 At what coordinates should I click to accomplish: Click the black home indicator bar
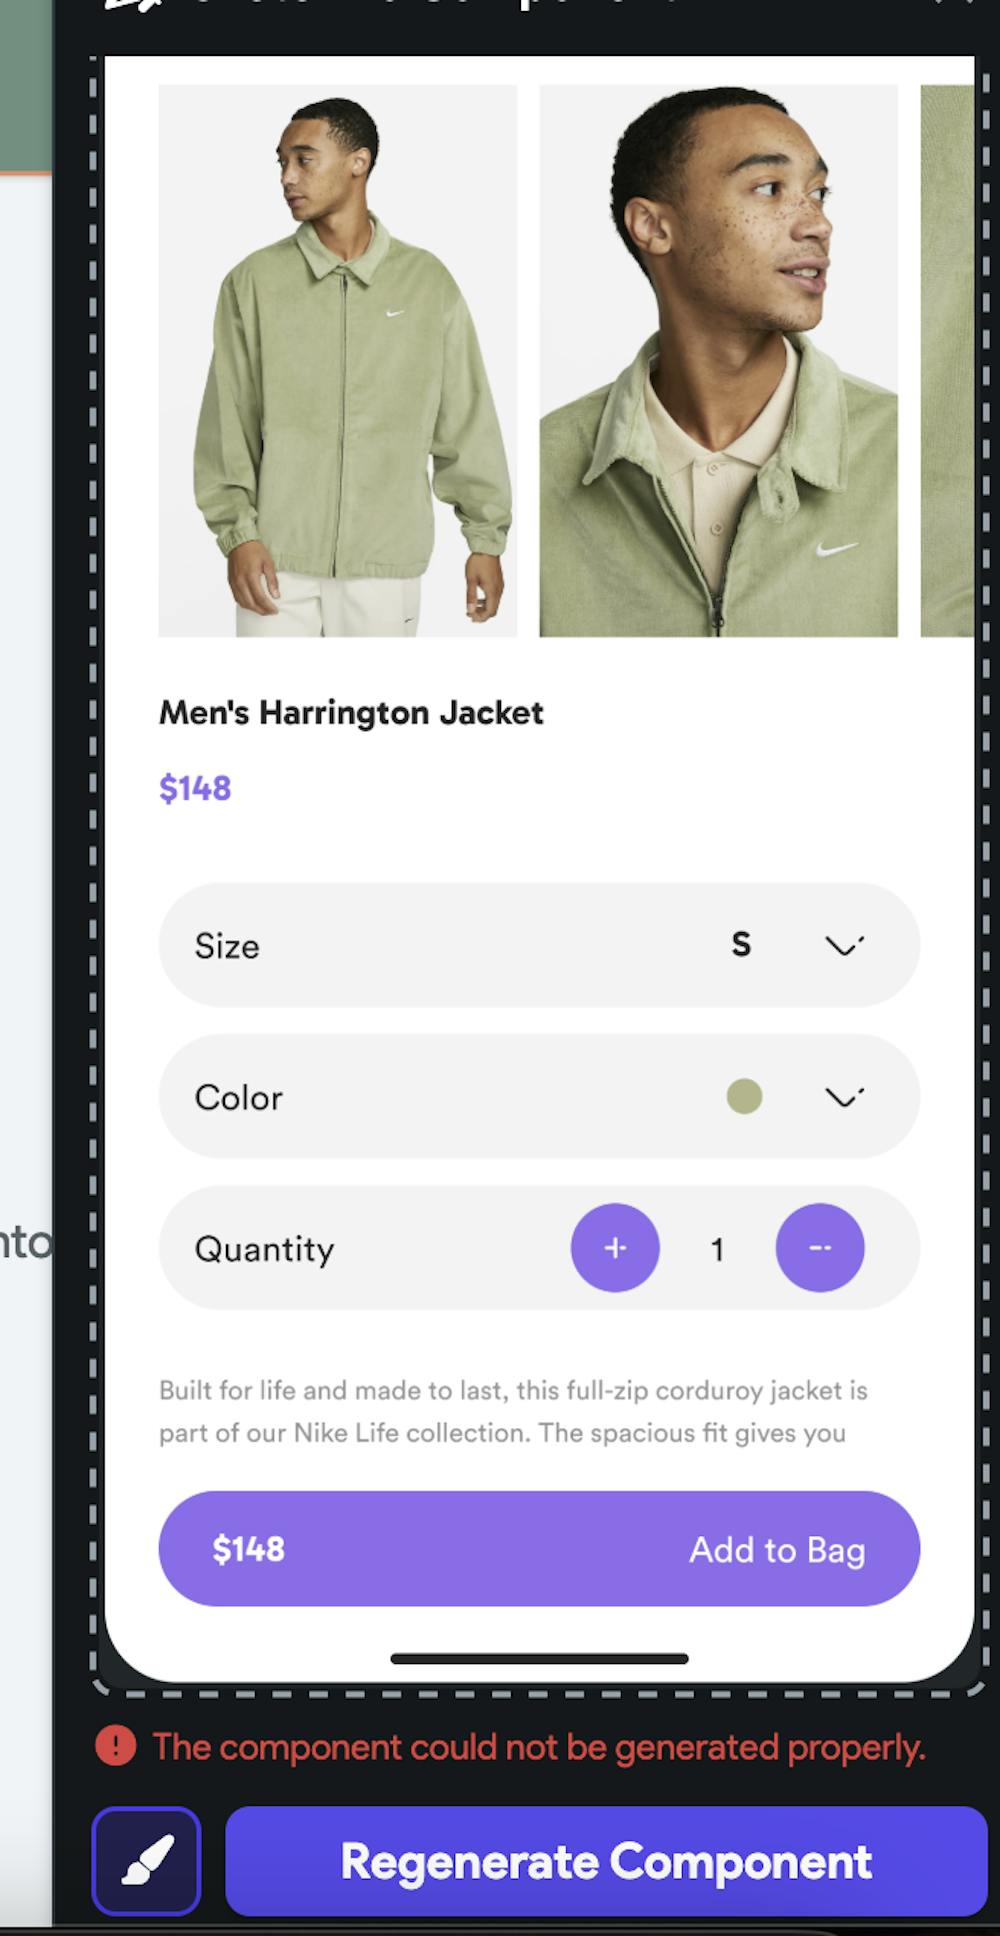pyautogui.click(x=539, y=1659)
